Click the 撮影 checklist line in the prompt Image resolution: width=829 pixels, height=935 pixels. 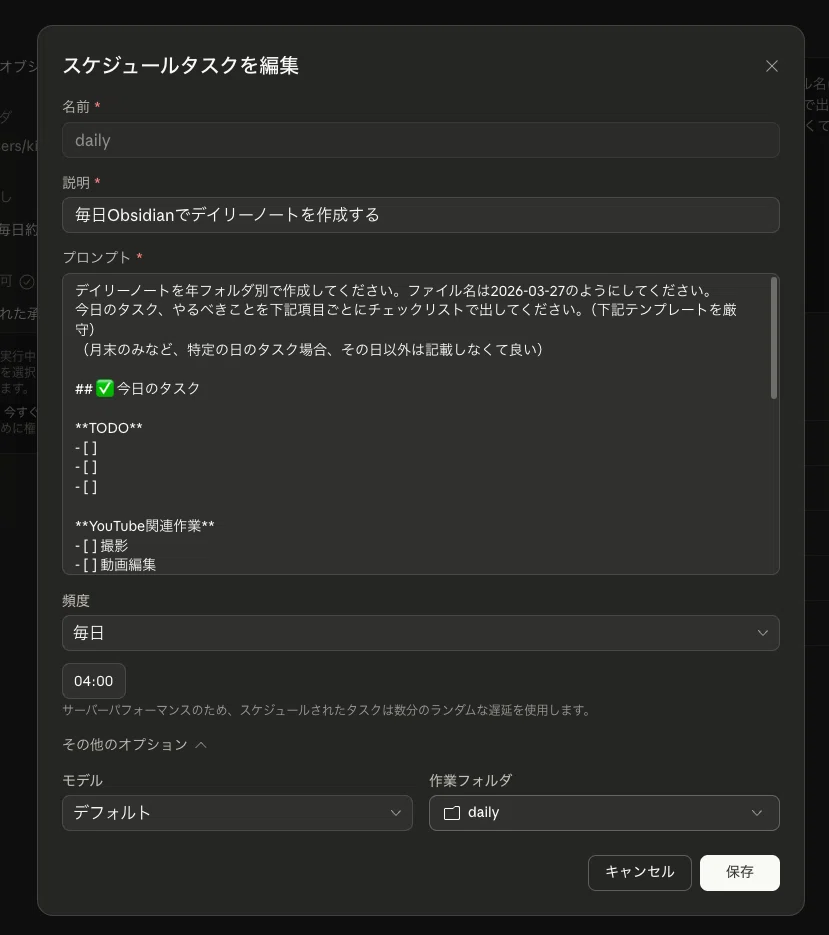tap(102, 546)
